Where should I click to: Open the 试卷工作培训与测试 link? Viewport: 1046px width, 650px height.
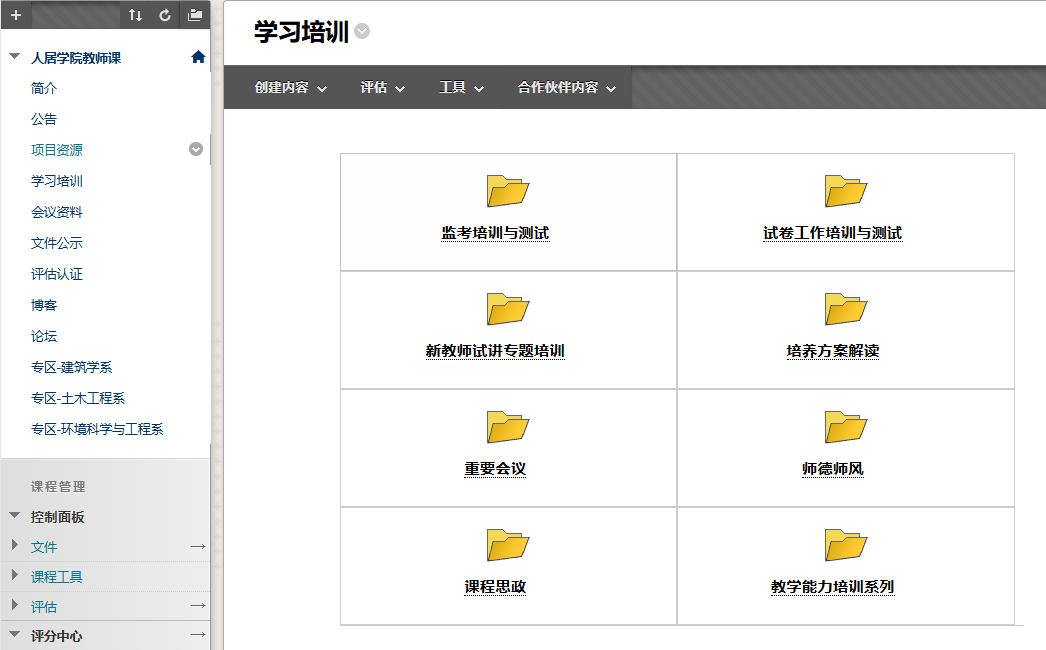[x=832, y=233]
